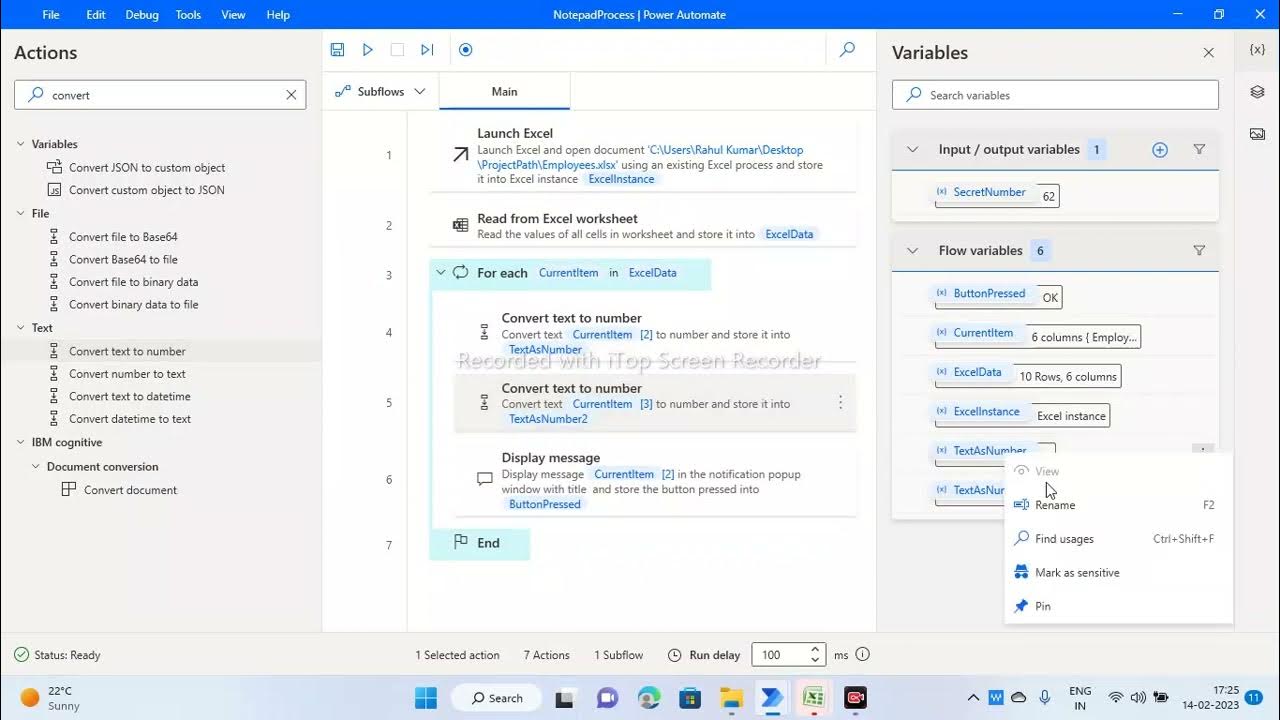The image size is (1280, 720).
Task: Open the Tools menu
Action: [188, 15]
